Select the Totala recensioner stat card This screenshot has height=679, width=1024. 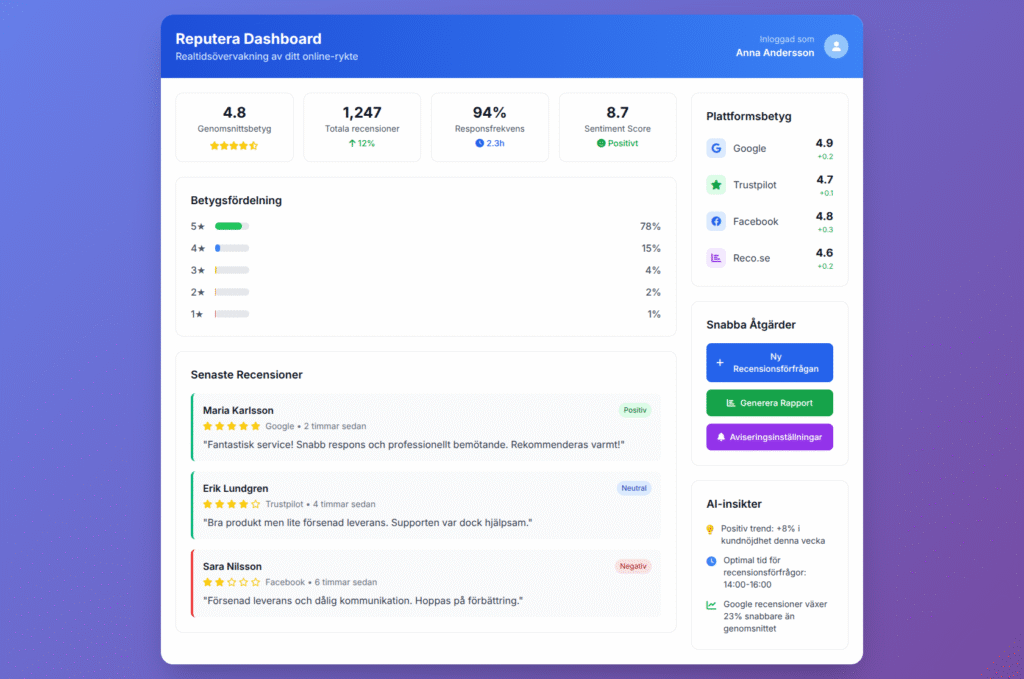[362, 127]
